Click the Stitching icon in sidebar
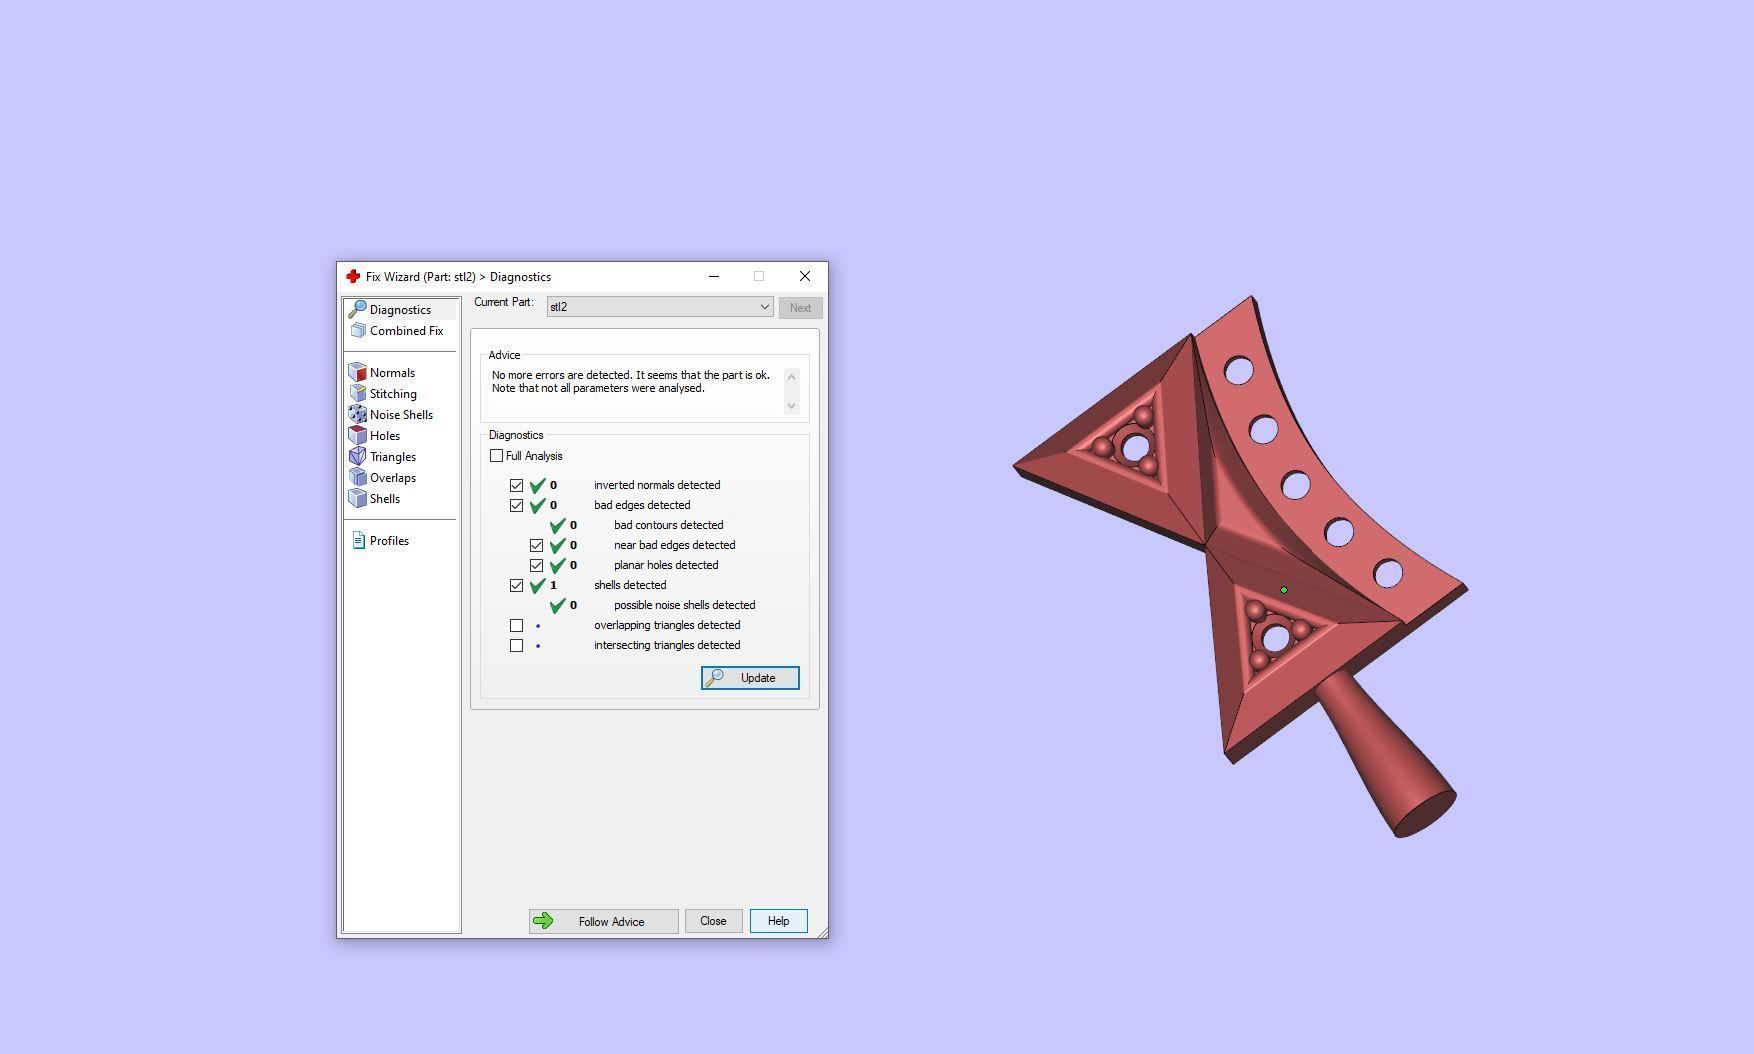Image resolution: width=1754 pixels, height=1054 pixels. (358, 394)
